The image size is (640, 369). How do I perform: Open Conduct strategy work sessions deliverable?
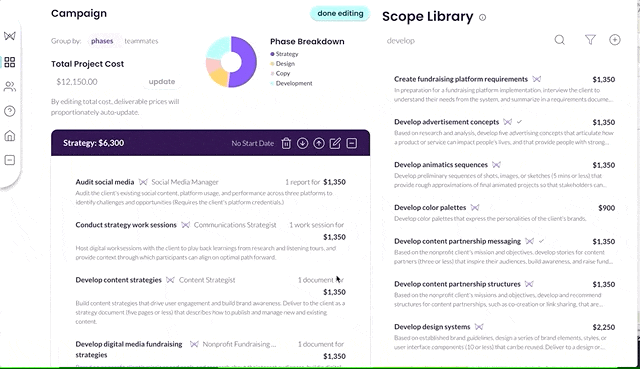pyautogui.click(x=126, y=225)
